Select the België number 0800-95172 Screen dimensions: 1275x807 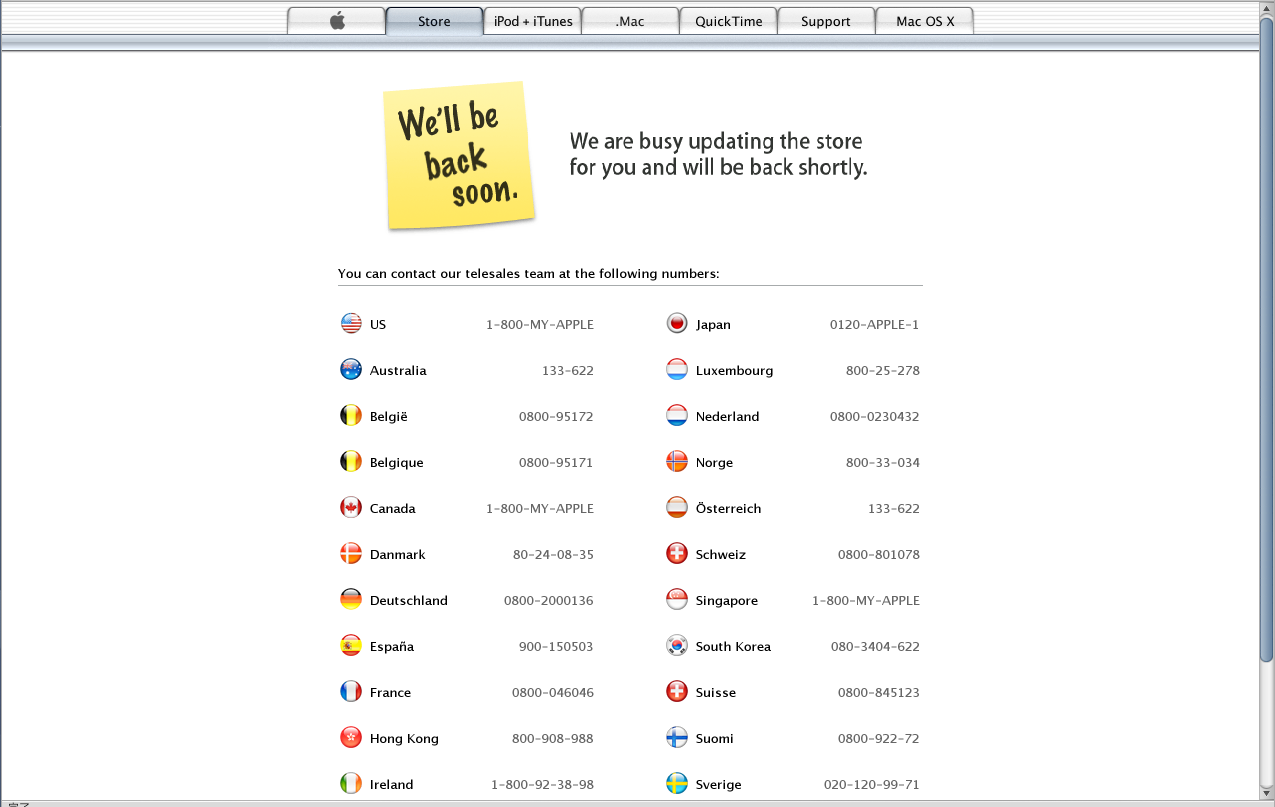(x=556, y=417)
